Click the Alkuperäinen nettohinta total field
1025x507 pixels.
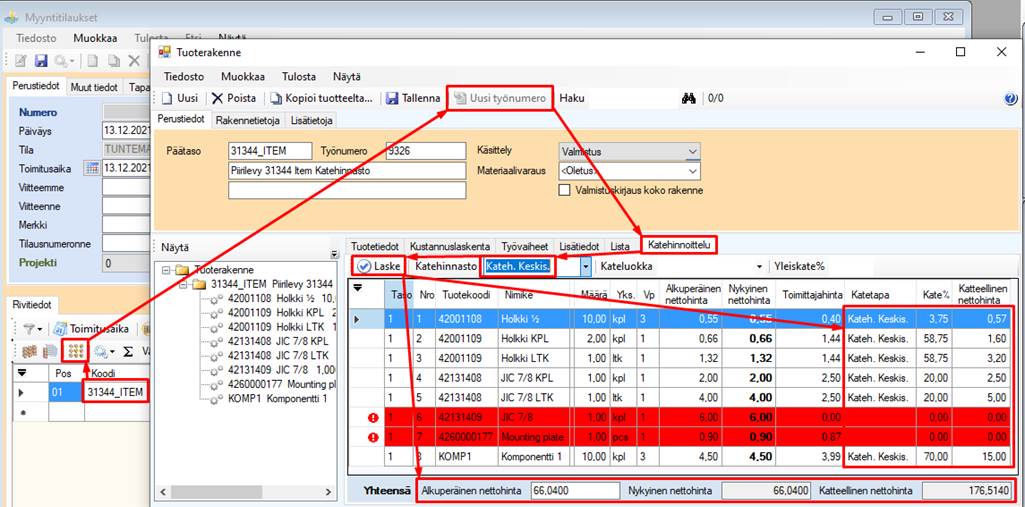[x=574, y=489]
